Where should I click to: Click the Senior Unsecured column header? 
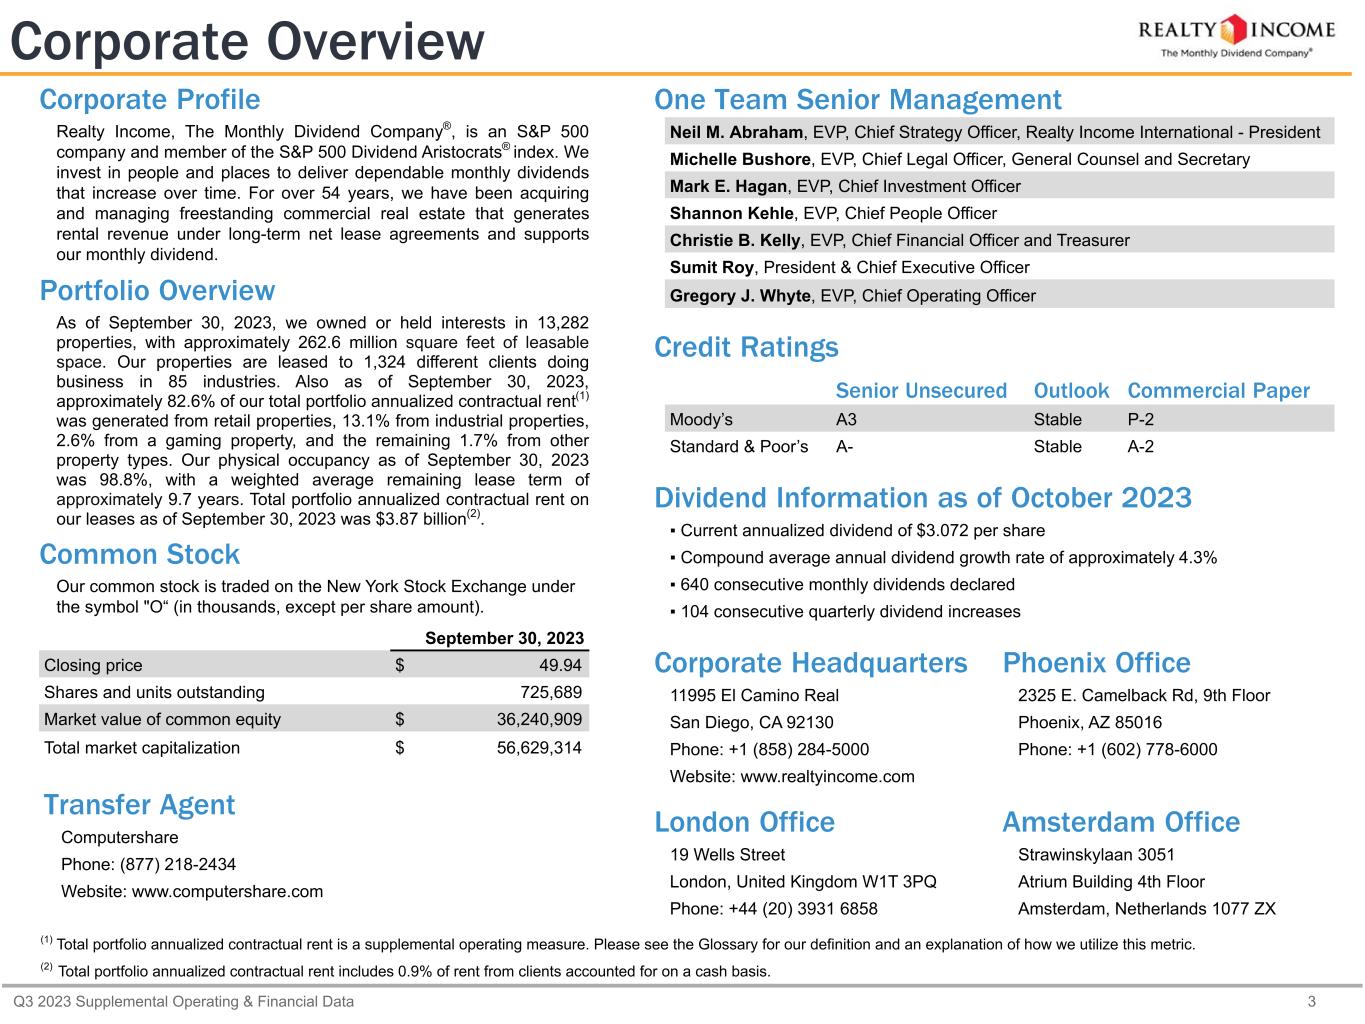[921, 391]
